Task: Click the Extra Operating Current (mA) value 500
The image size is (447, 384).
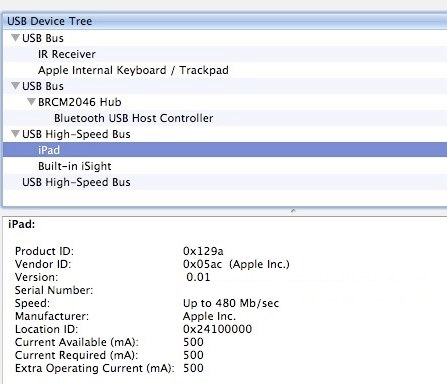Action: pos(193,368)
